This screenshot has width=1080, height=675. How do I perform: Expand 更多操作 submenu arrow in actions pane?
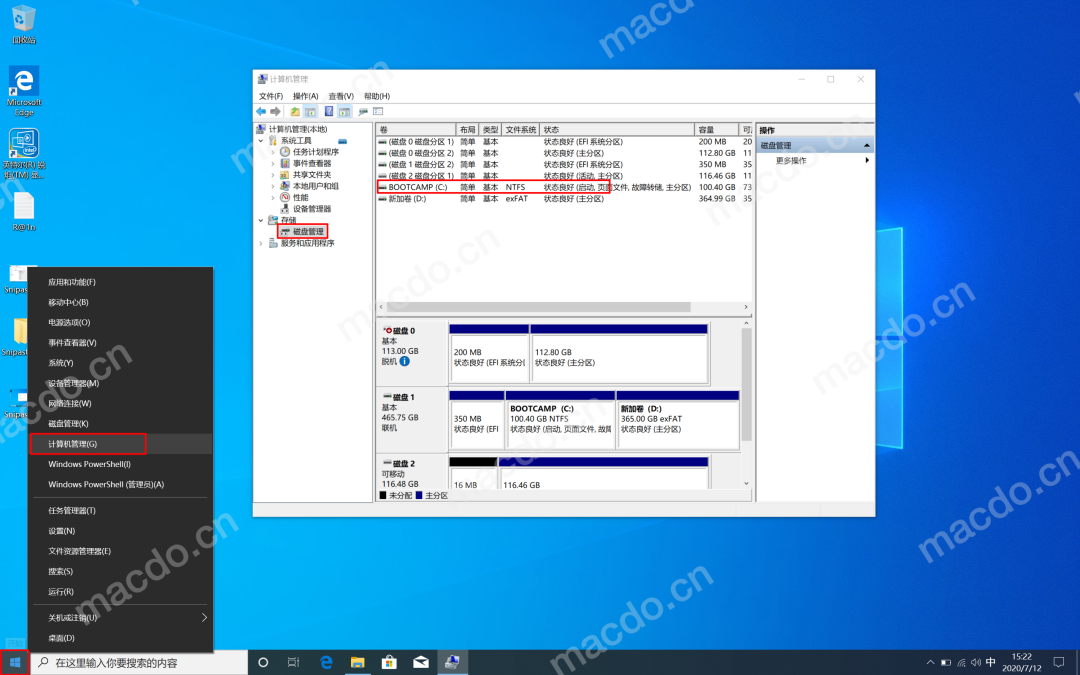coord(866,160)
